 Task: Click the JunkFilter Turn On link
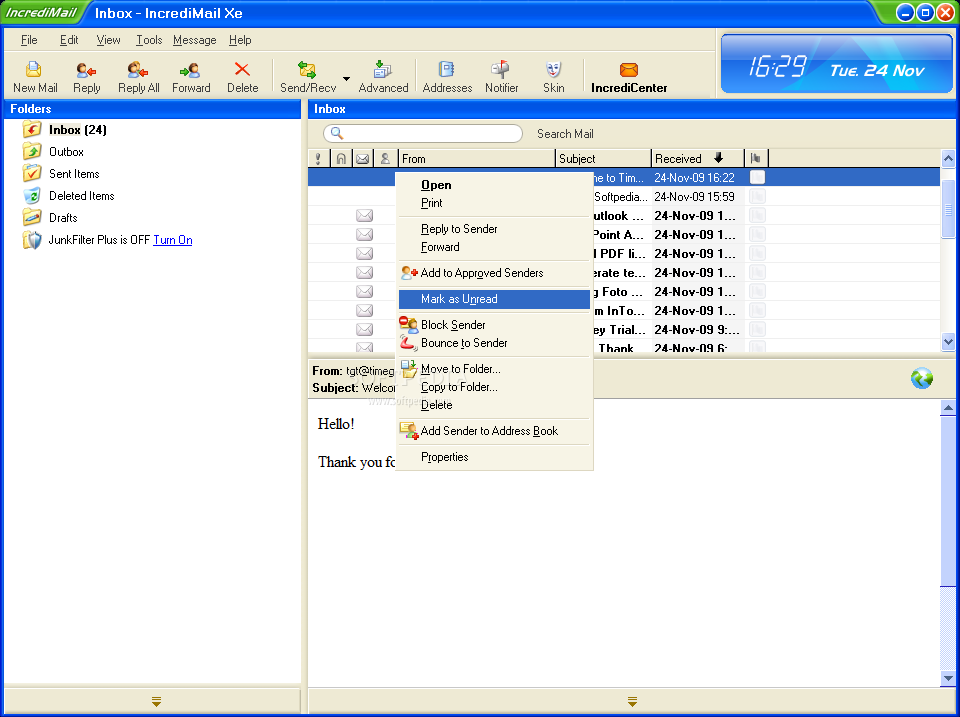coord(173,240)
